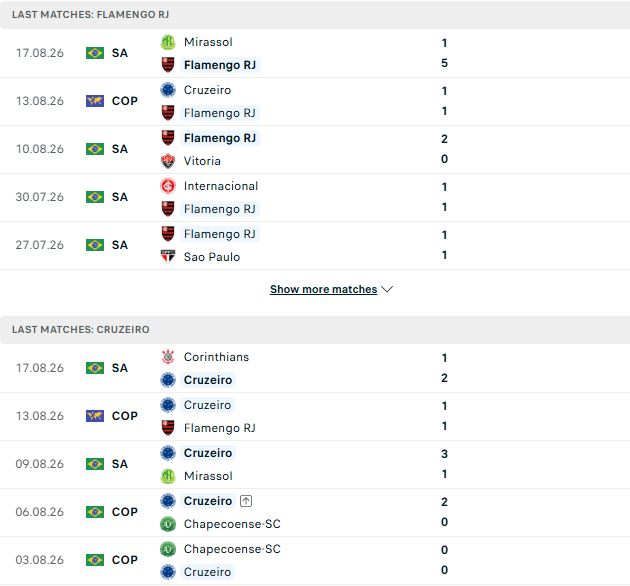The height and width of the screenshot is (586, 630).
Task: Click Brazil flag in 06.08.26 row
Action: point(95,512)
